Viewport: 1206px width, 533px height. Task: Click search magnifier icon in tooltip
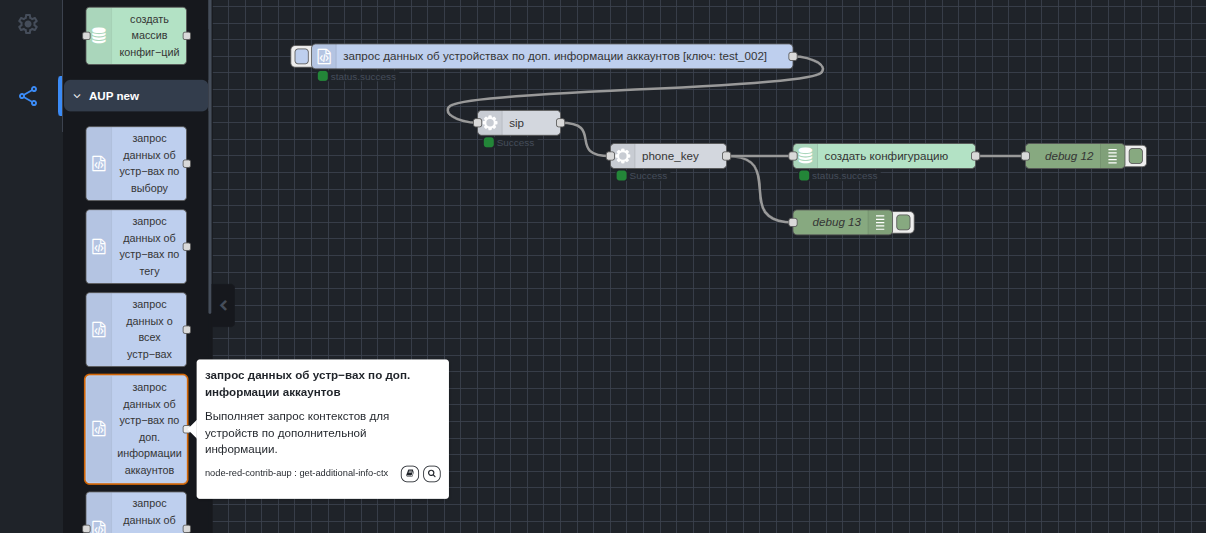[432, 474]
